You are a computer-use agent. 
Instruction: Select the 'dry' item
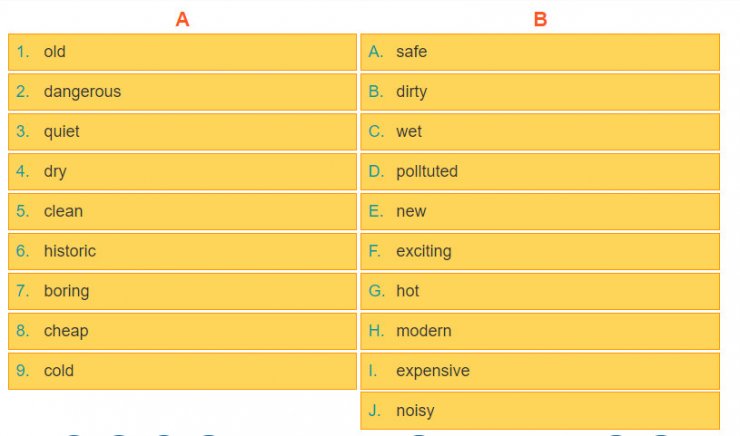point(182,171)
